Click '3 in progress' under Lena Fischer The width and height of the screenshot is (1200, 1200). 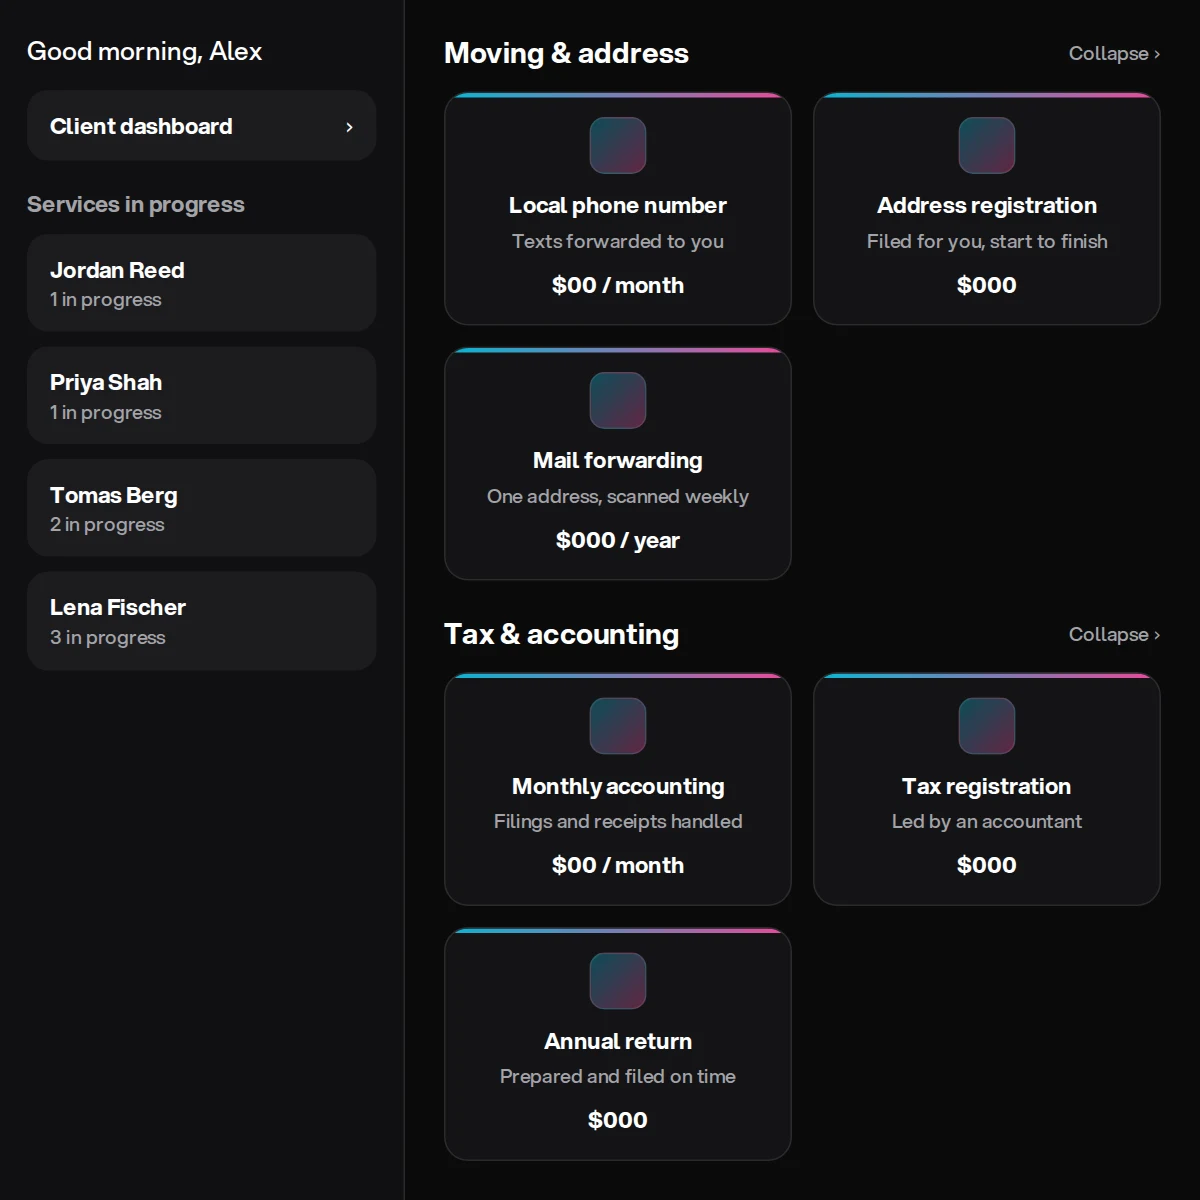(108, 637)
